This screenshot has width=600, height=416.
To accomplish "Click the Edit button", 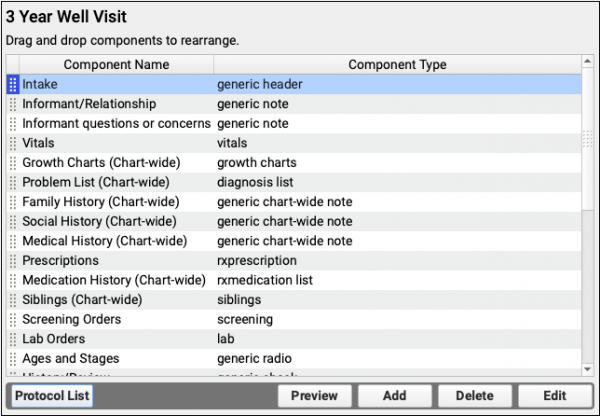I will (555, 396).
